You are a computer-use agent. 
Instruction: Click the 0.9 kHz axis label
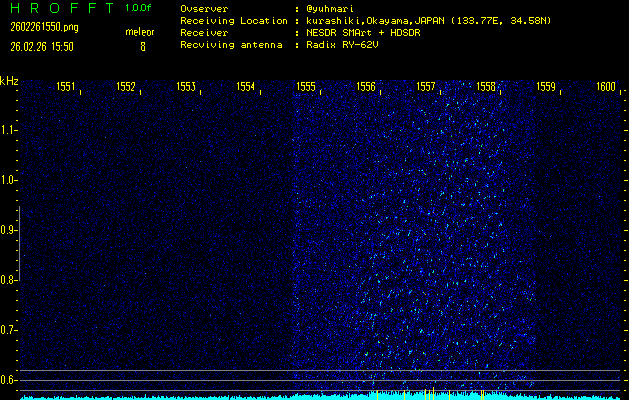click(x=7, y=230)
